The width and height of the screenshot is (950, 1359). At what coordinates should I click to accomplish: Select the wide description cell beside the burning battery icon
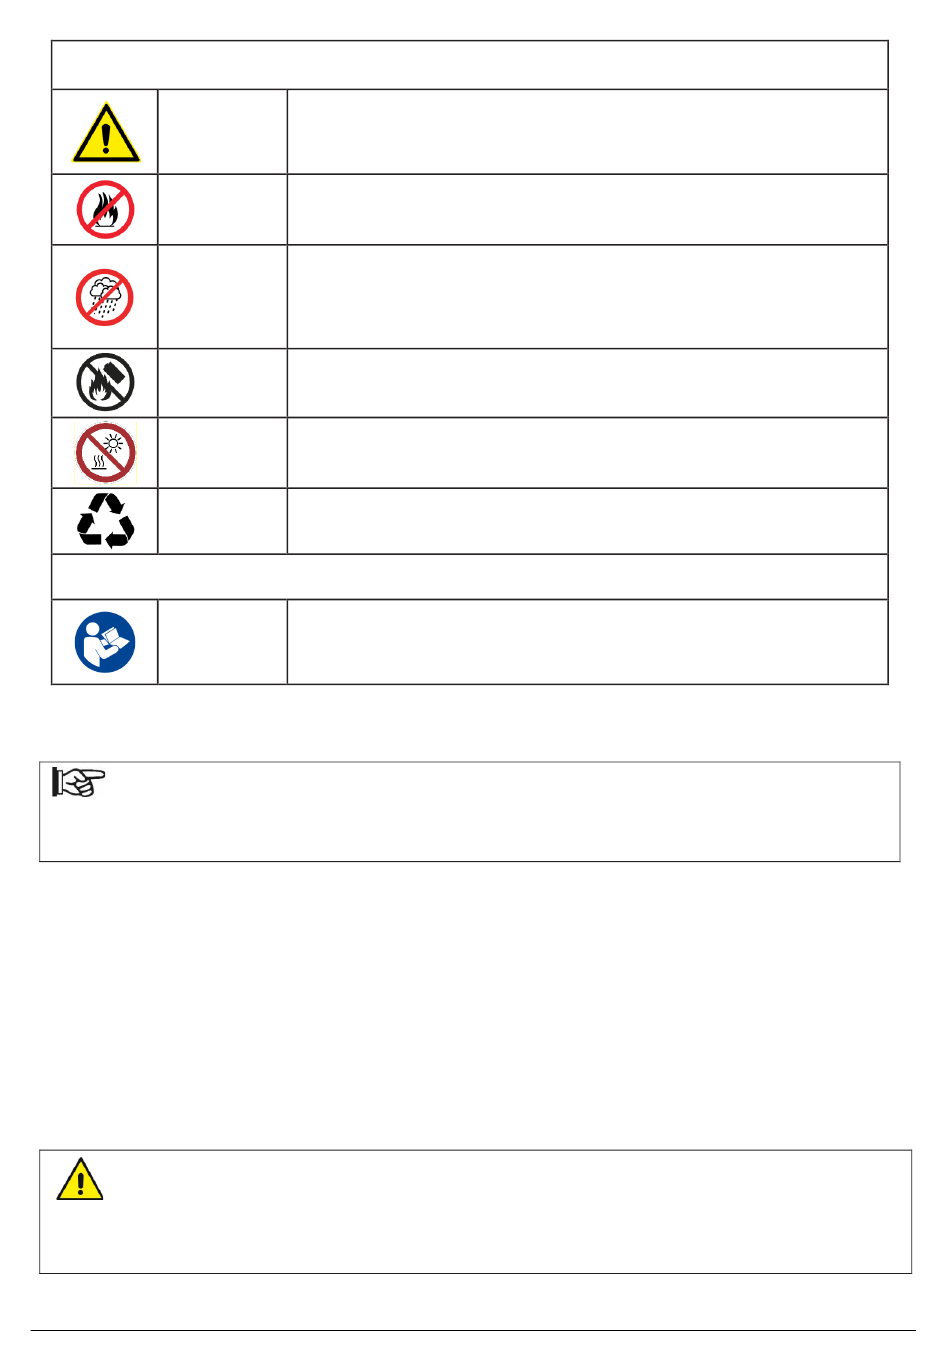tap(587, 382)
